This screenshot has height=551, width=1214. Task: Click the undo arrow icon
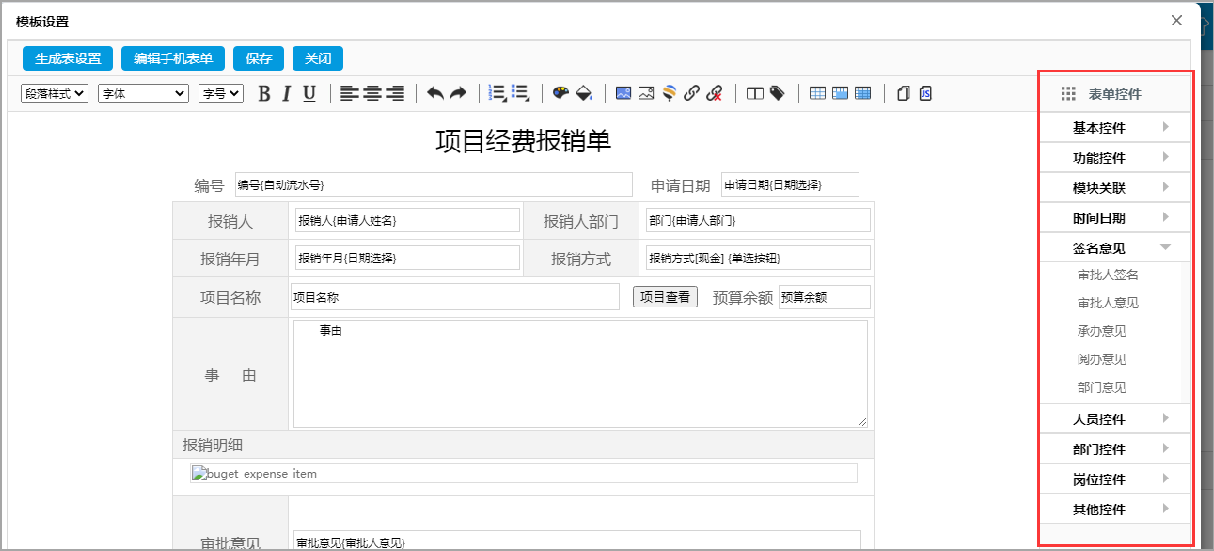point(435,93)
